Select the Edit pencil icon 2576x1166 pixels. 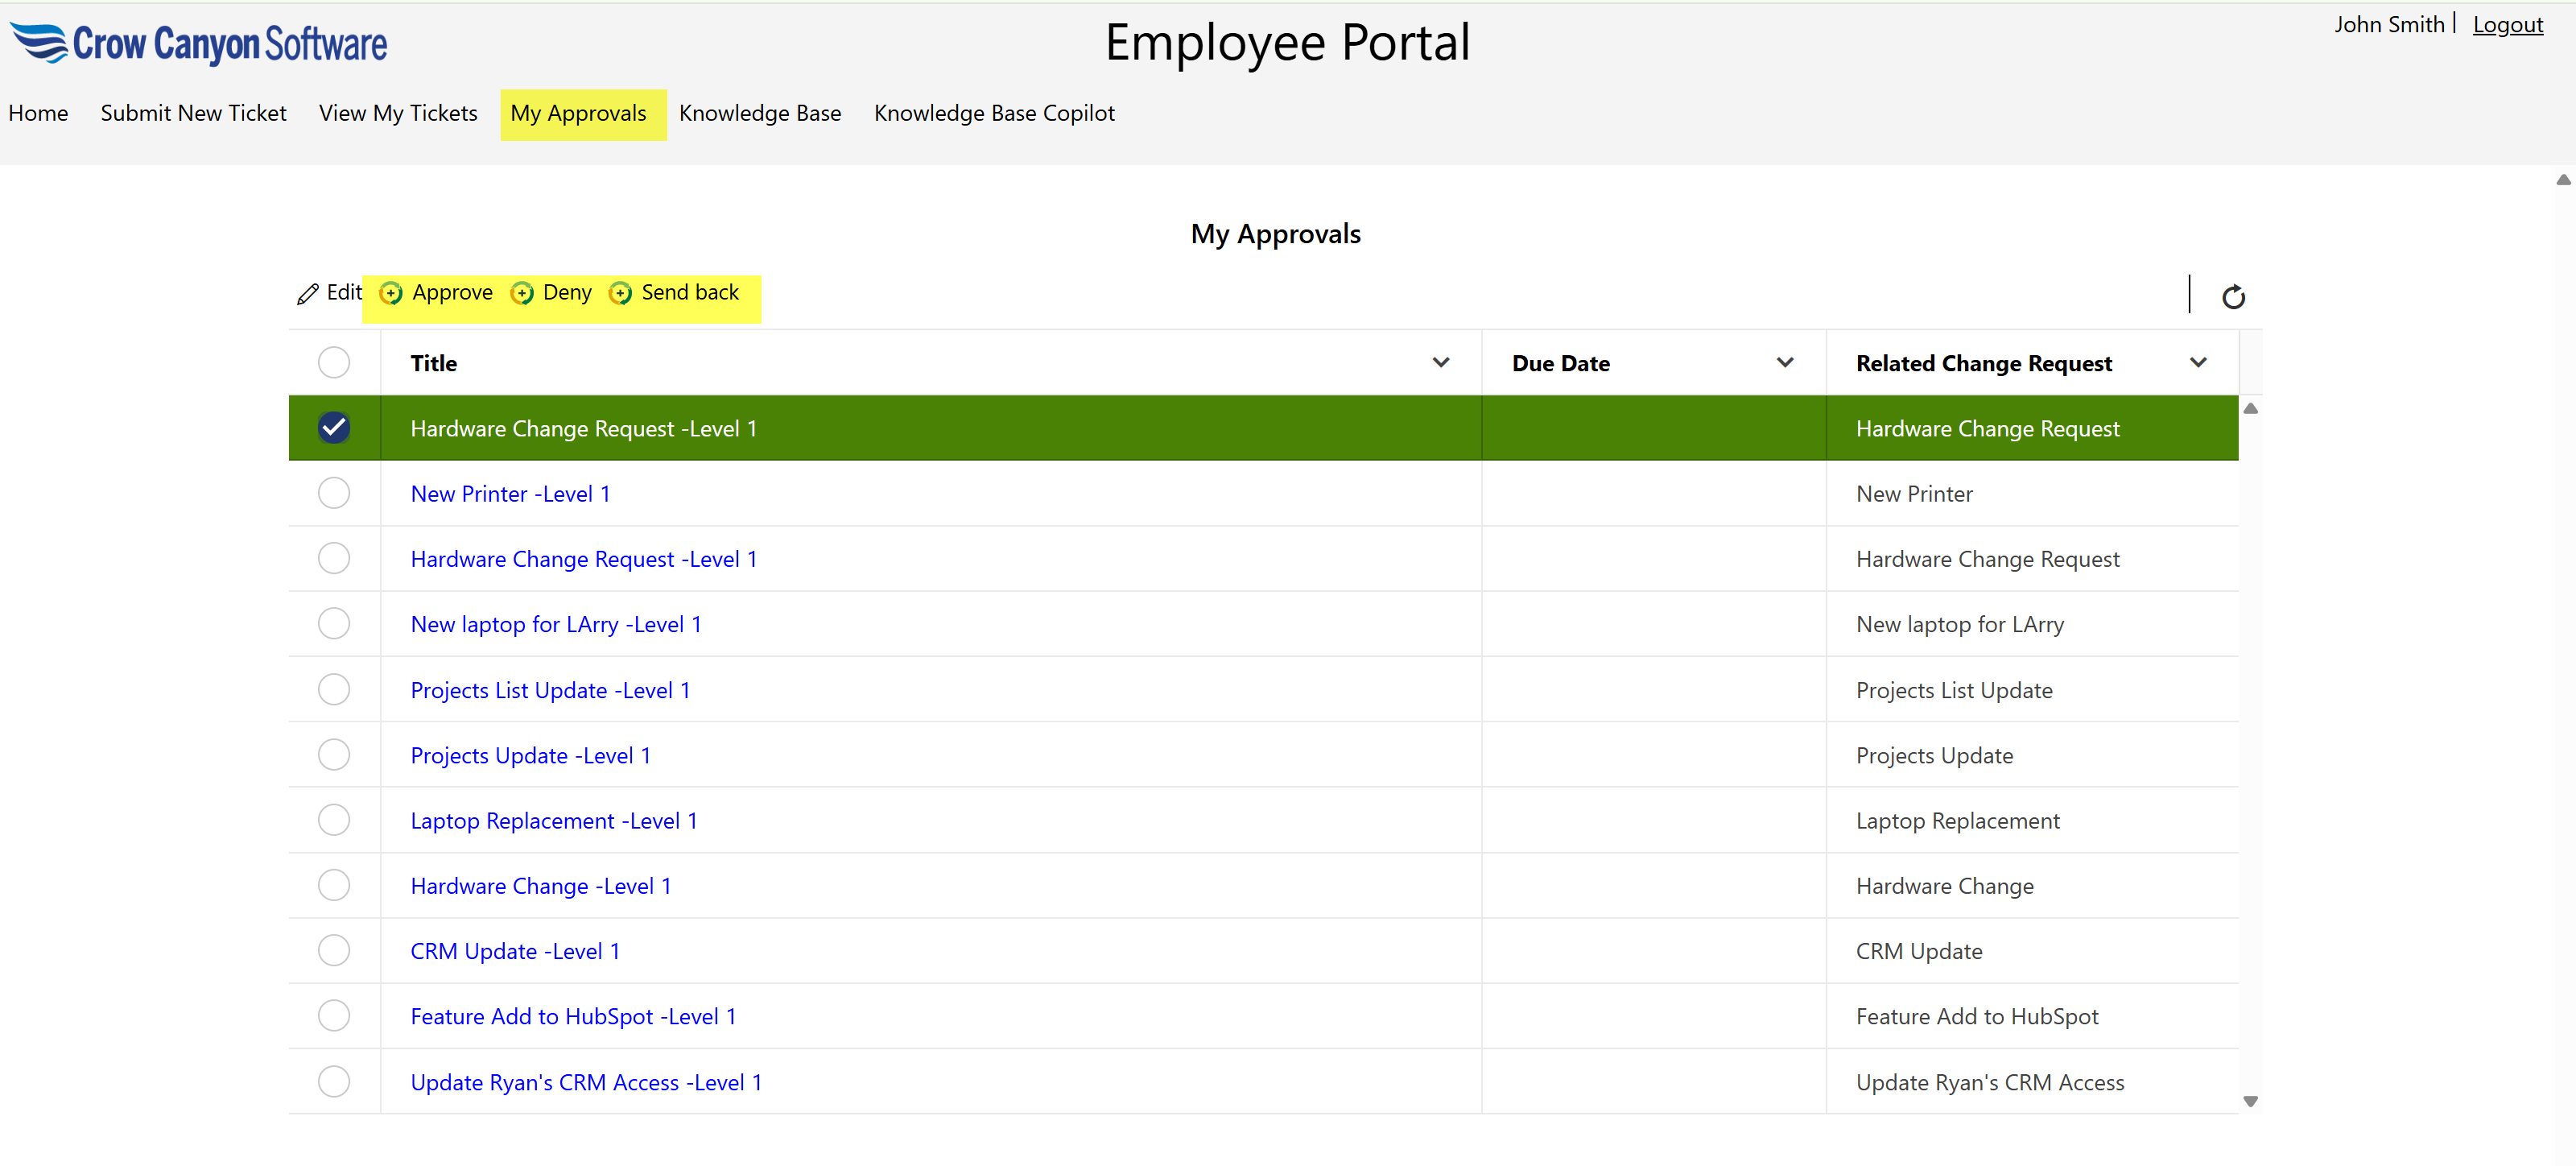(x=308, y=293)
